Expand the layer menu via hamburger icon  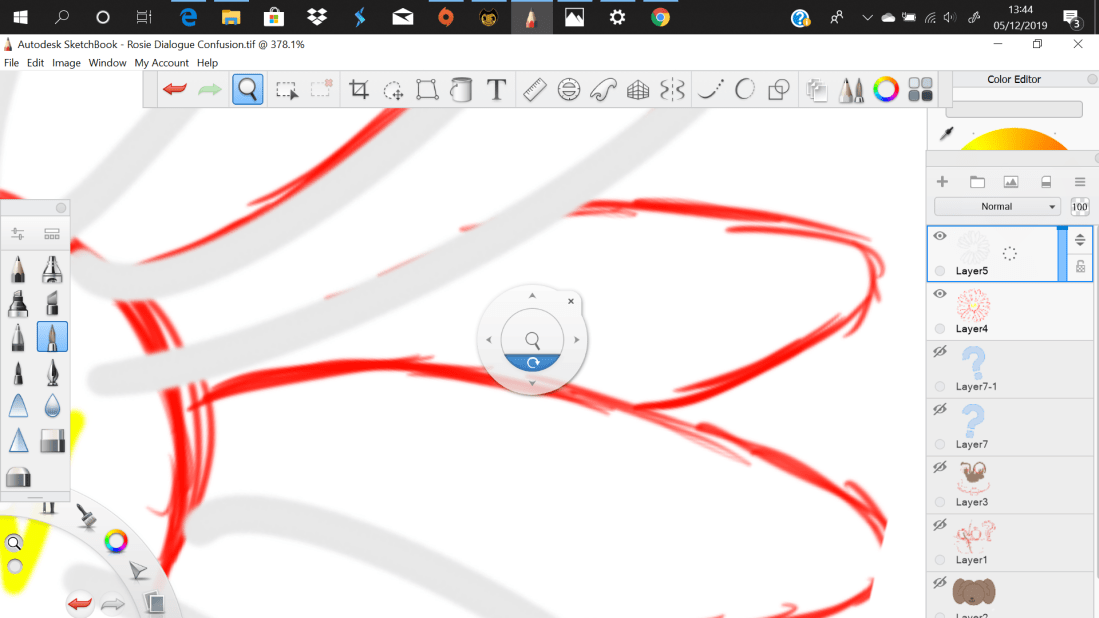pyautogui.click(x=1078, y=182)
